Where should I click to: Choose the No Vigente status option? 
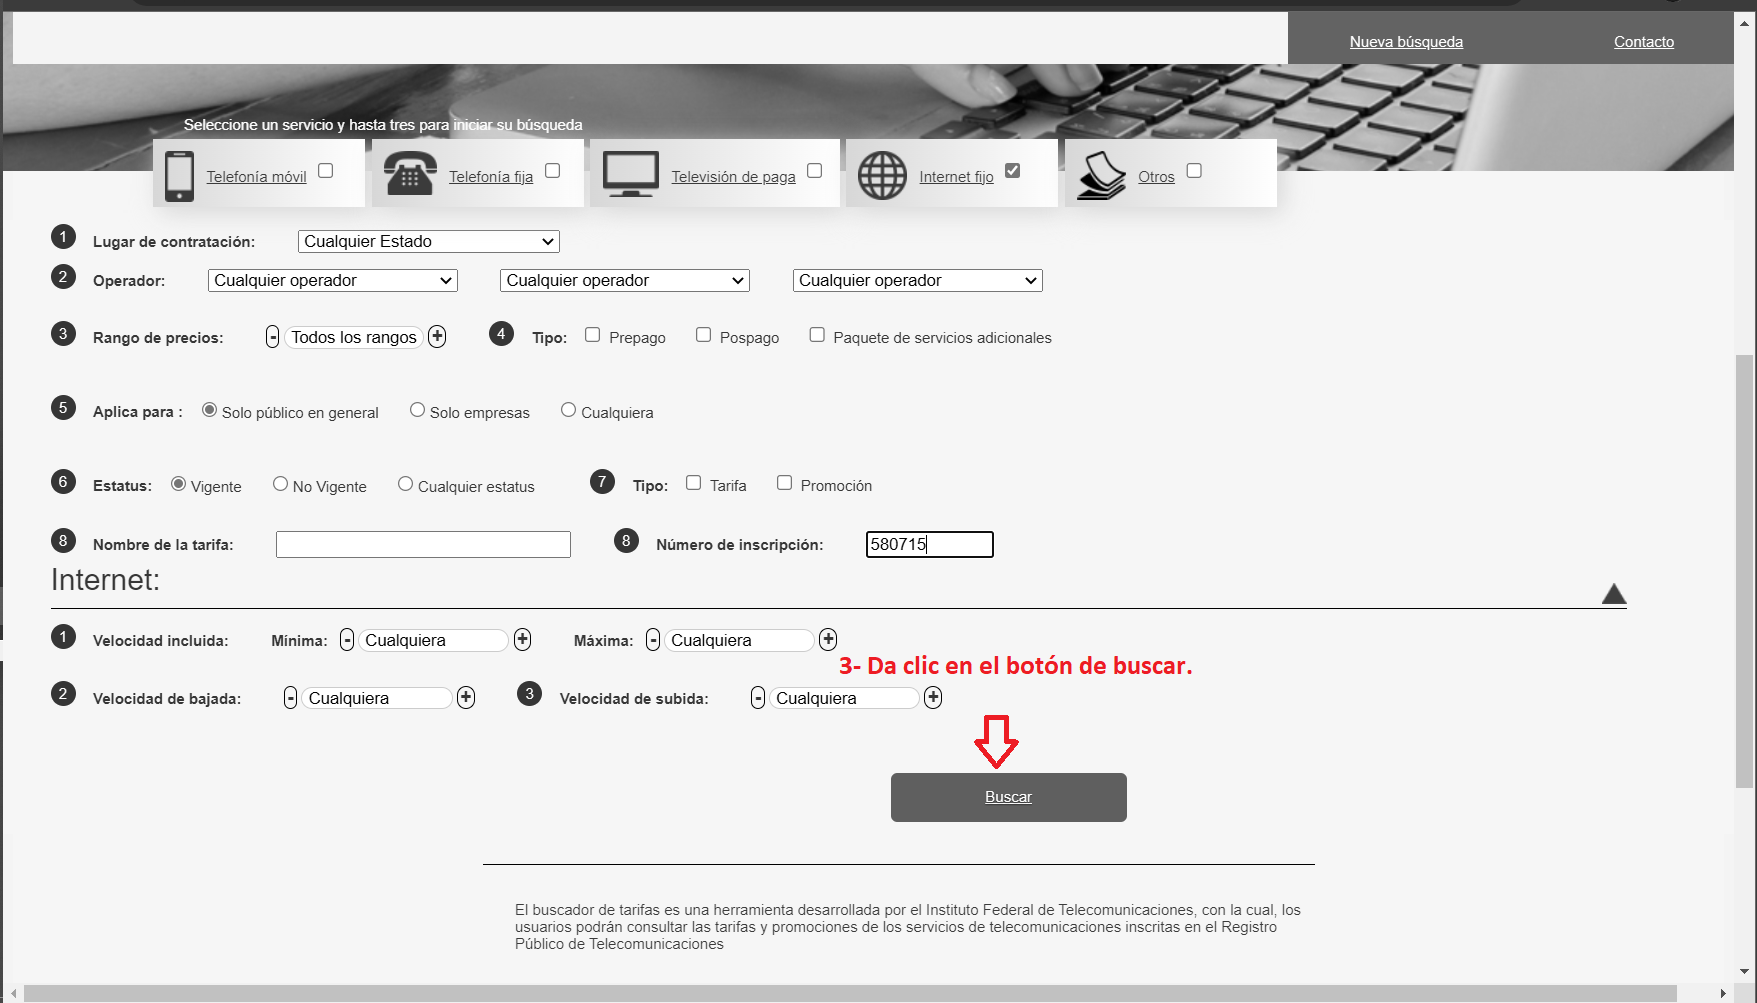280,483
